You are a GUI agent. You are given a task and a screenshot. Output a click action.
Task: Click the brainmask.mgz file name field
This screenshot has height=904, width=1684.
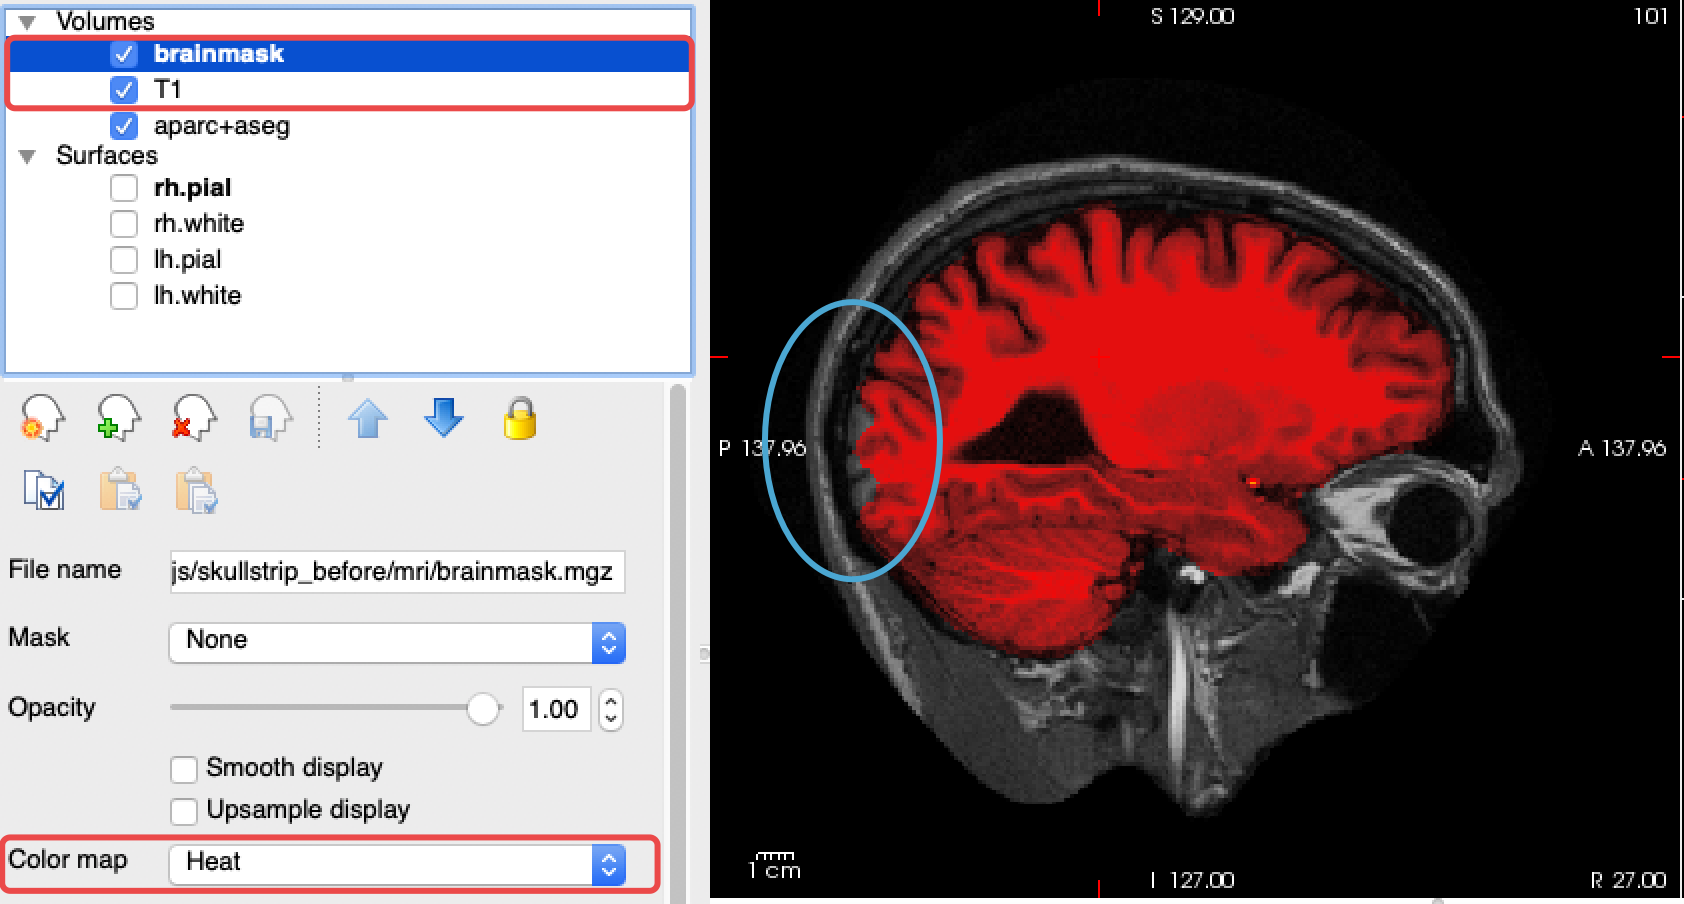[x=396, y=571]
